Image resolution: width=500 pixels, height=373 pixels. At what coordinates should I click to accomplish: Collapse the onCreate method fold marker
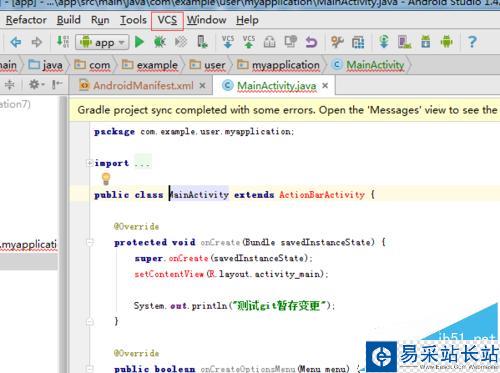tap(90, 242)
